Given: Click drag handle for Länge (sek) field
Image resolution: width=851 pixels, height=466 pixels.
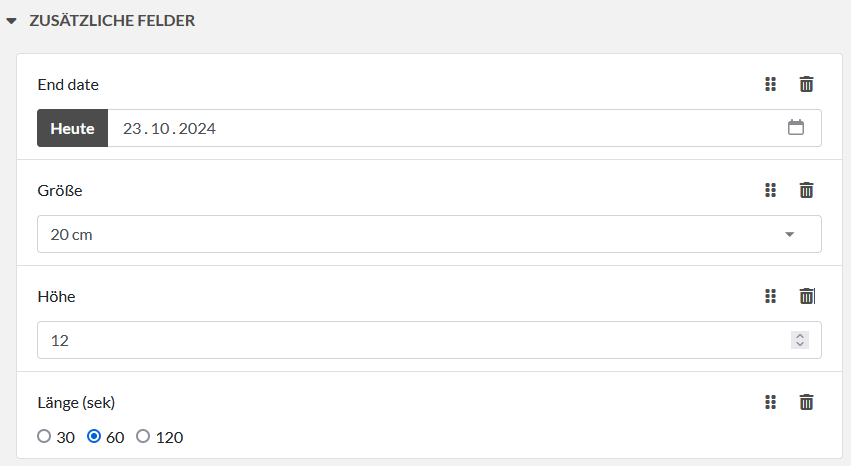Looking at the screenshot, I should (770, 402).
